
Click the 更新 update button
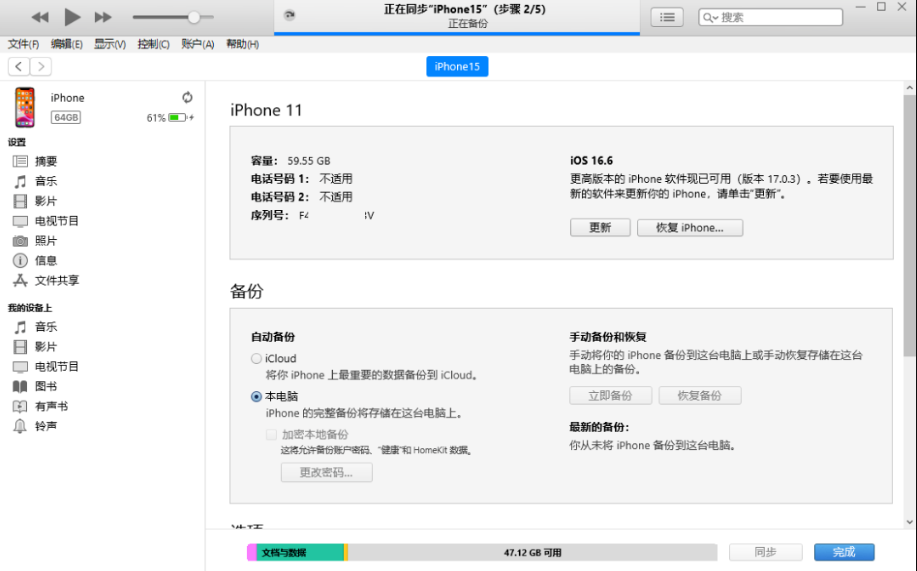point(600,228)
